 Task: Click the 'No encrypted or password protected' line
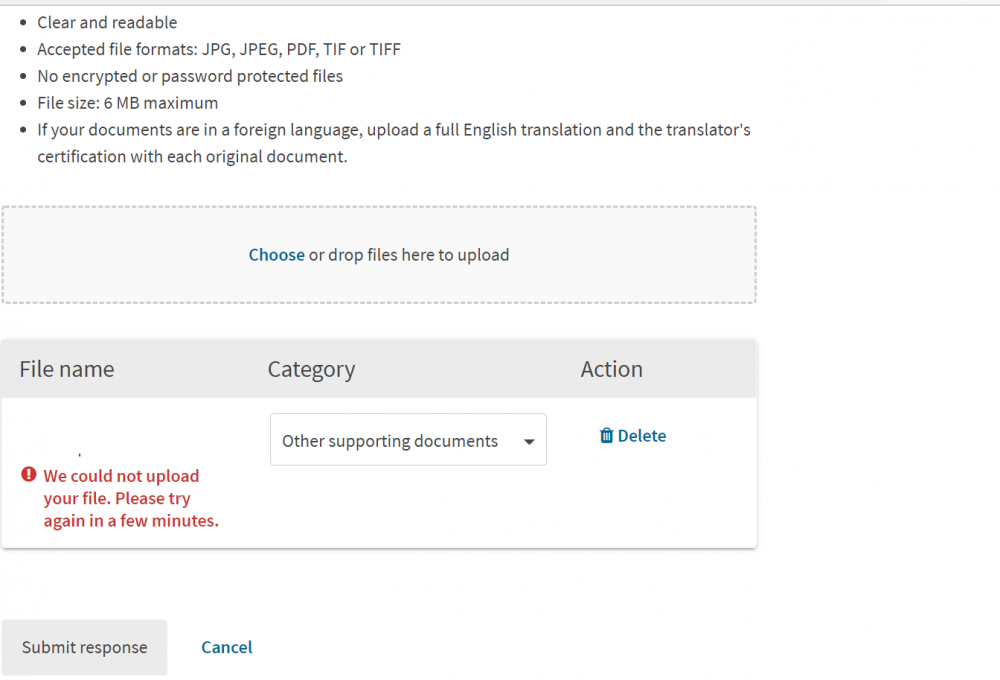(x=190, y=76)
